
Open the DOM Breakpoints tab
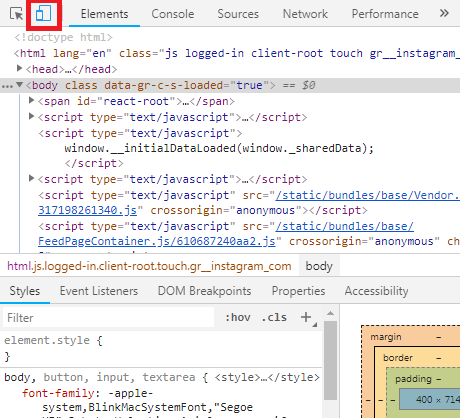click(204, 291)
